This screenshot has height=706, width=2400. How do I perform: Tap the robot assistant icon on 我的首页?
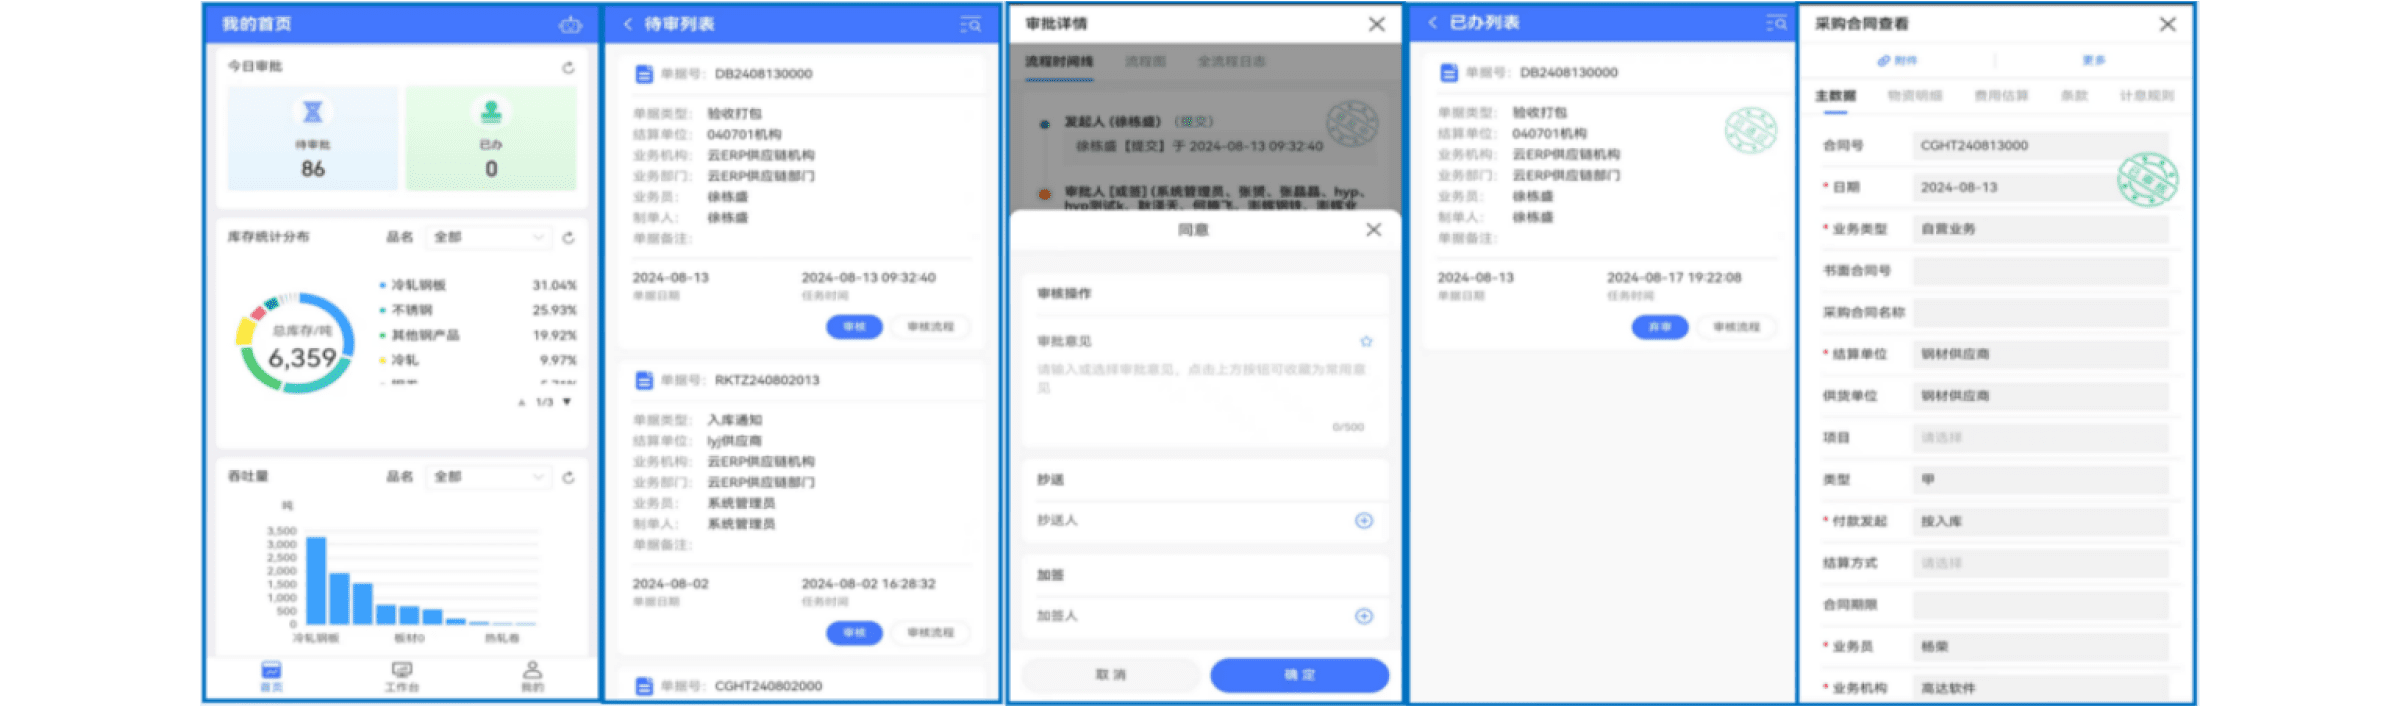click(570, 25)
